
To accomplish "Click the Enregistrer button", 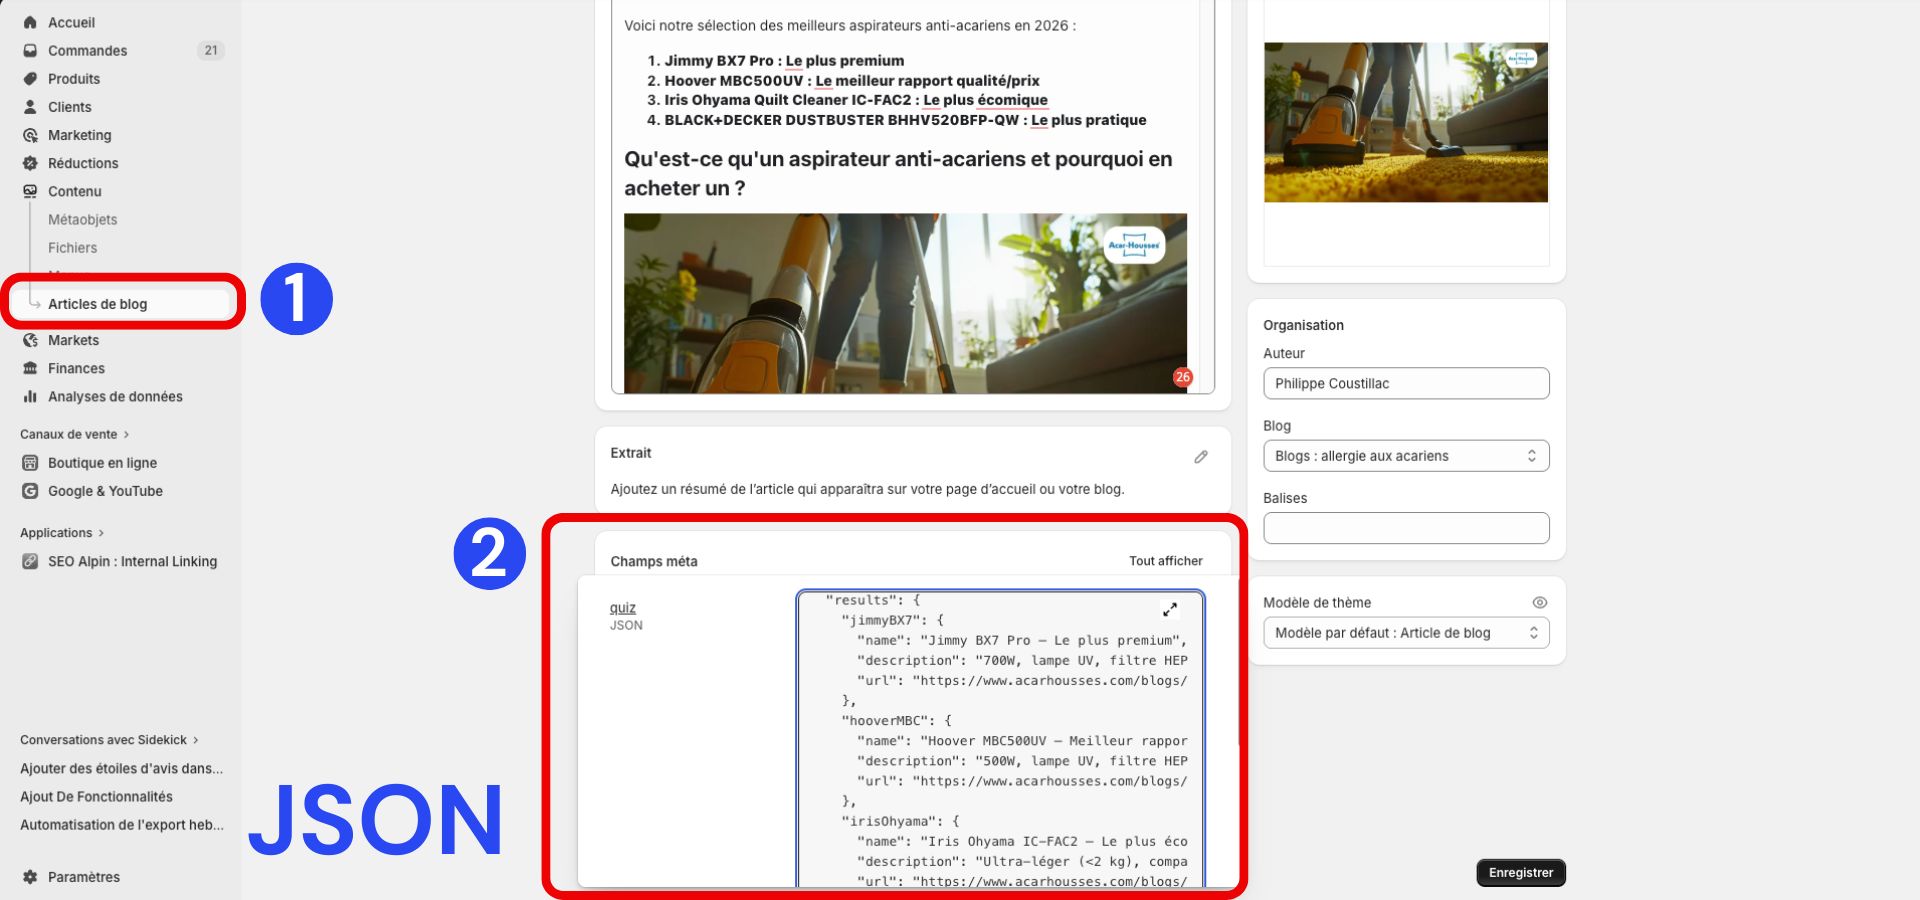I will 1520,872.
